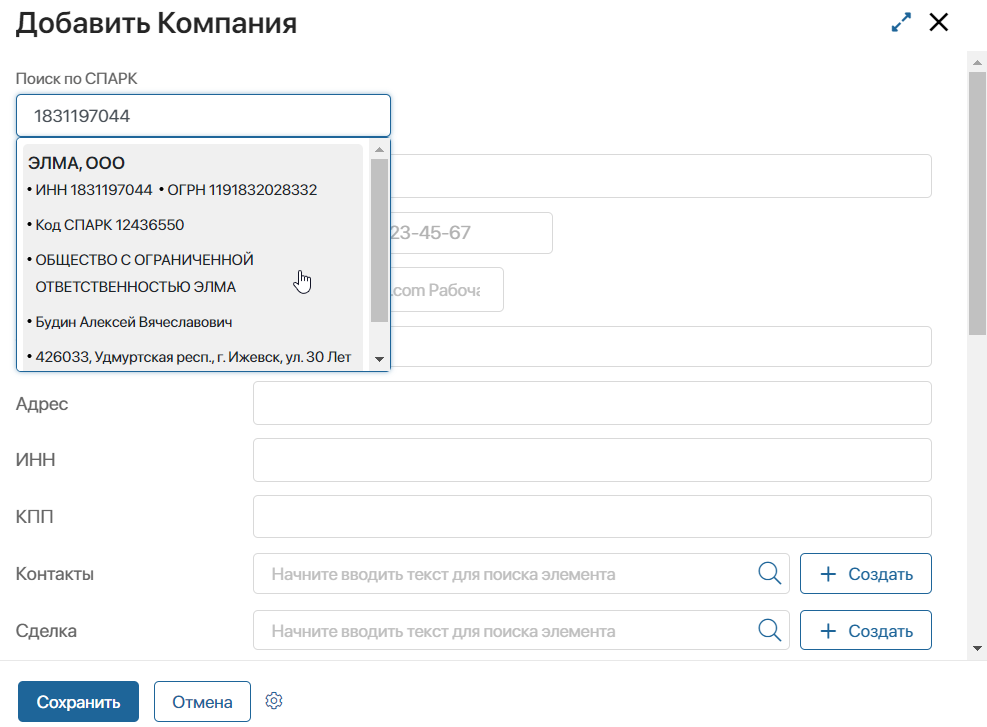Click the magnifier icon in Сделка field
The width and height of the screenshot is (987, 727).
click(x=769, y=630)
